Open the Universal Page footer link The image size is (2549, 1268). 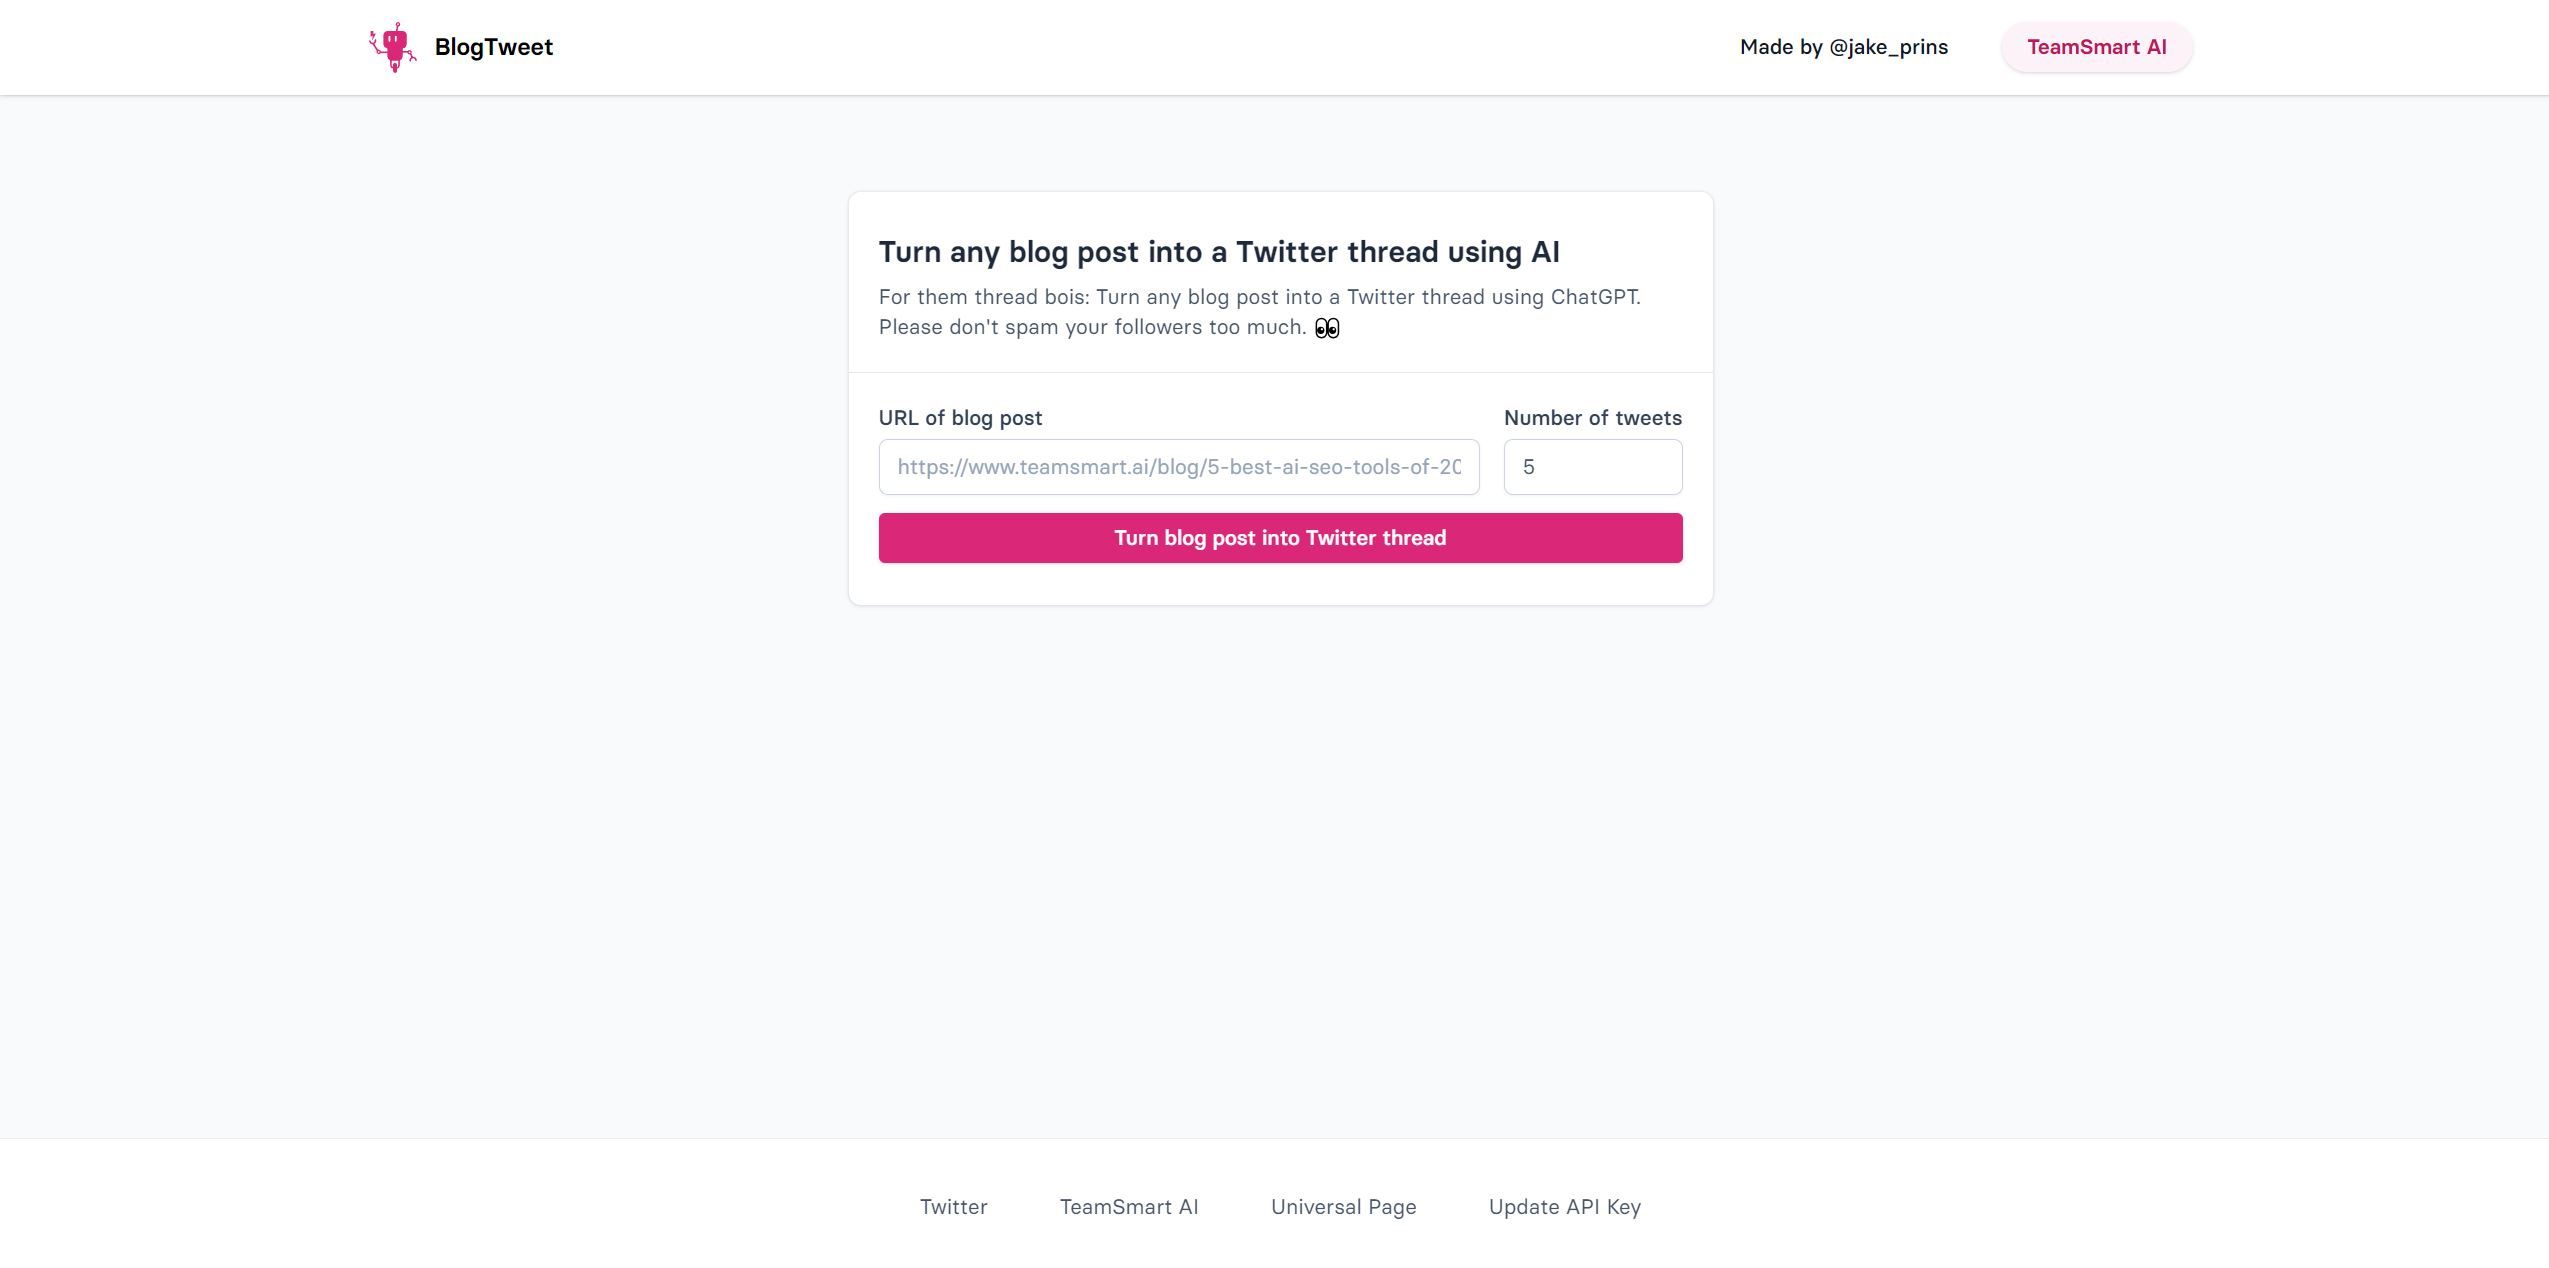1343,1206
